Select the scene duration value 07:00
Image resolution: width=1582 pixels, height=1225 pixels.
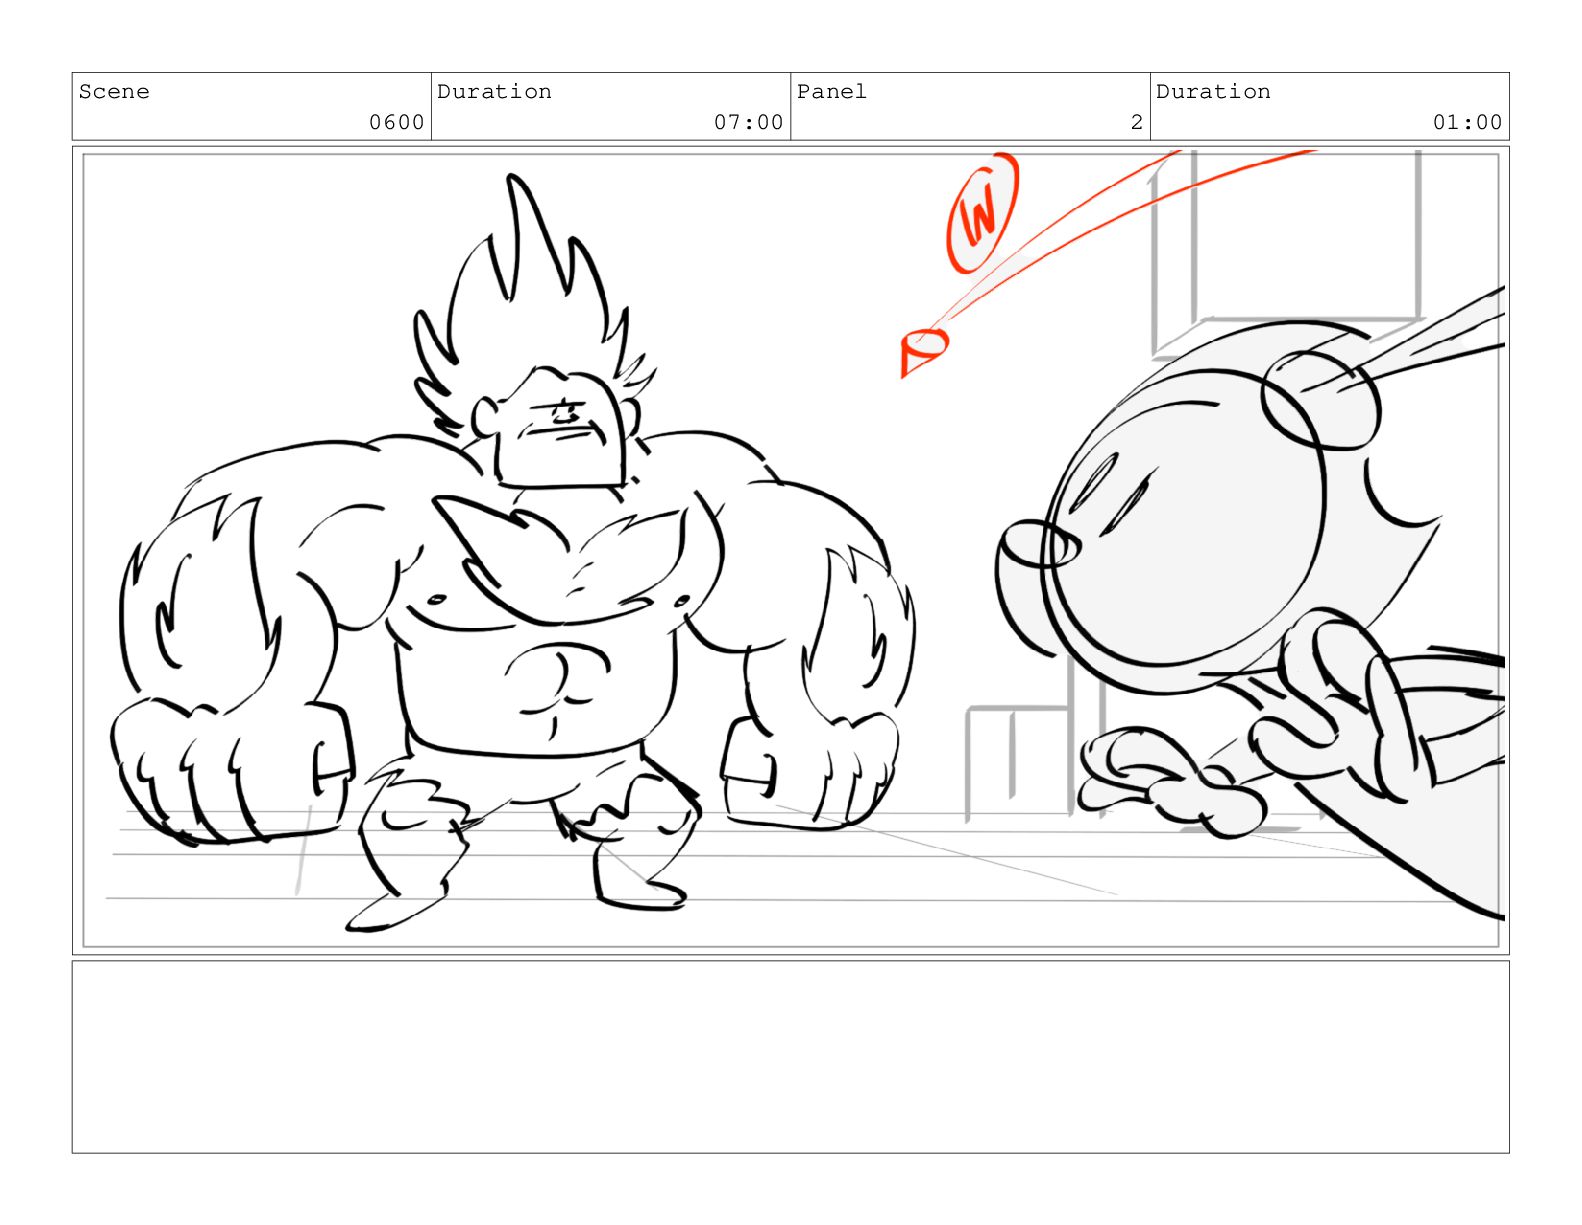pyautogui.click(x=749, y=122)
